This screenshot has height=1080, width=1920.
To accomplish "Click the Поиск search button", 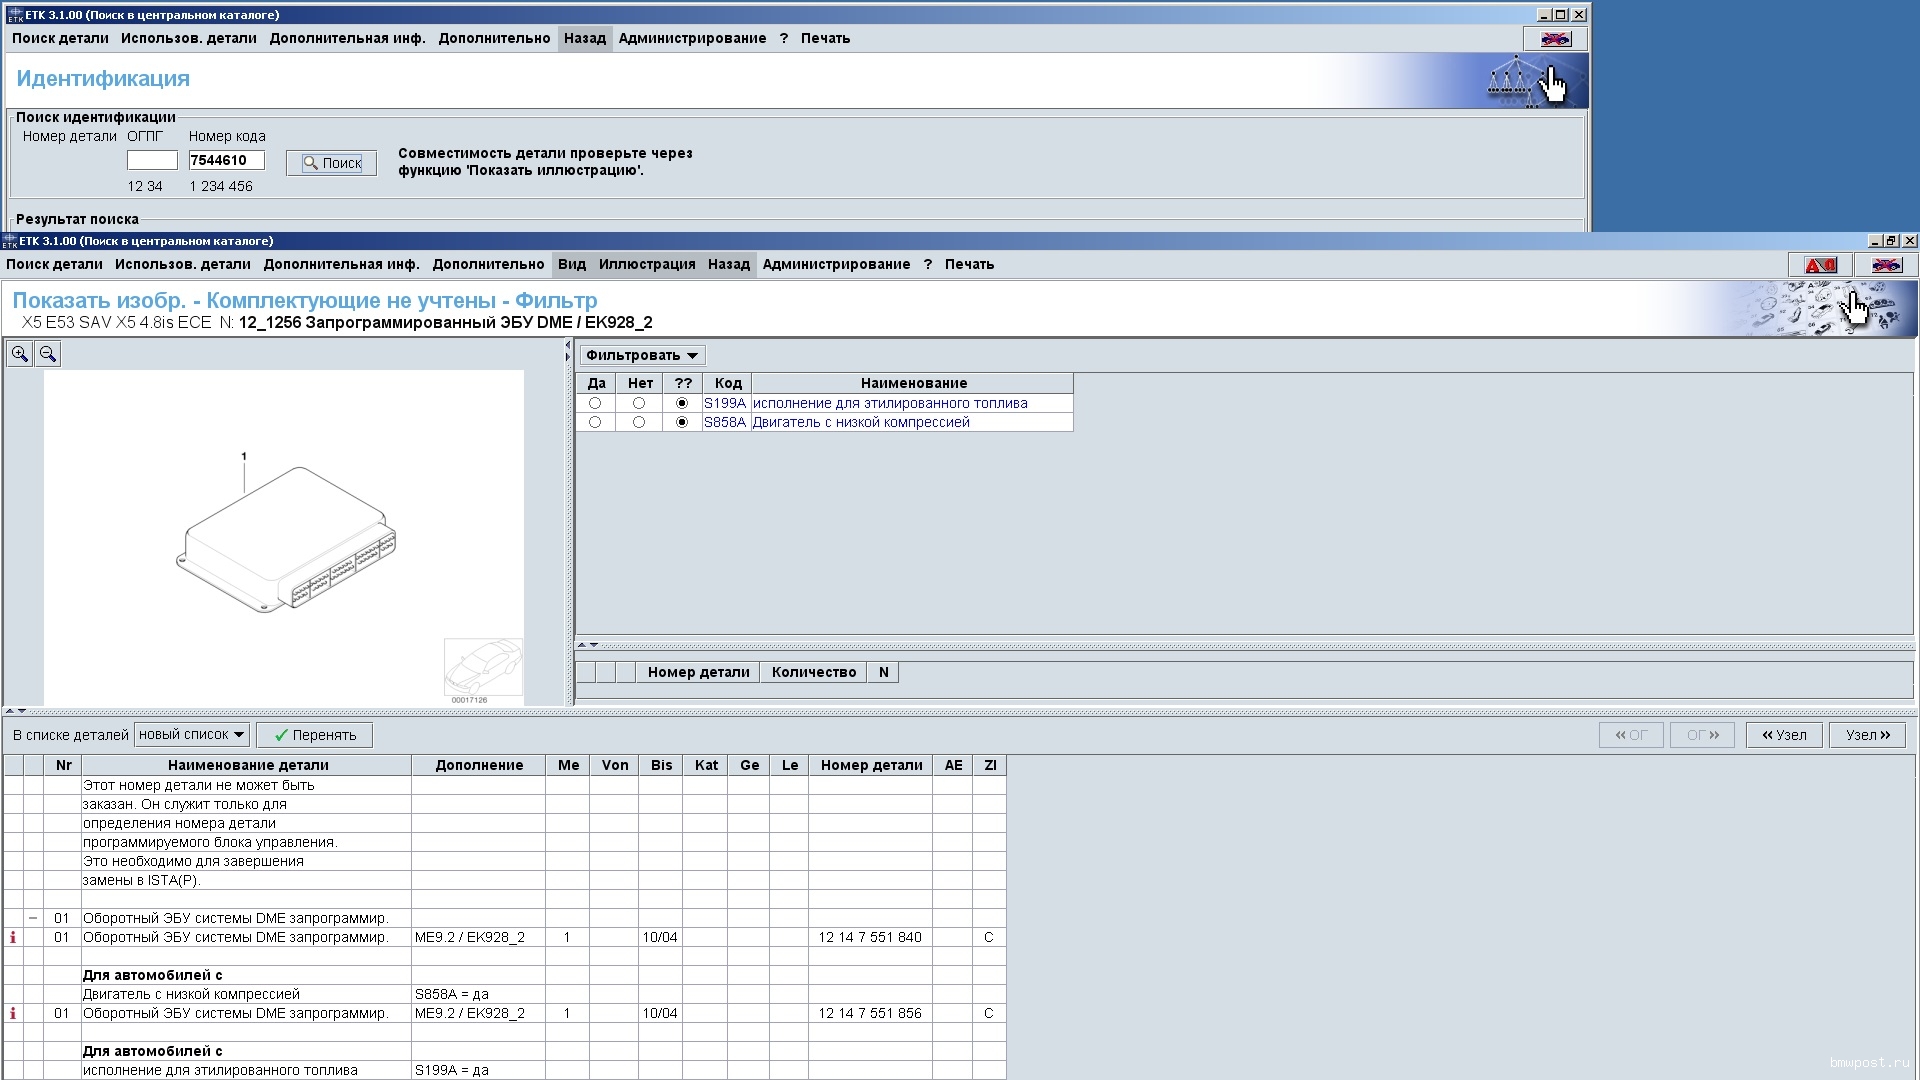I will click(x=331, y=163).
